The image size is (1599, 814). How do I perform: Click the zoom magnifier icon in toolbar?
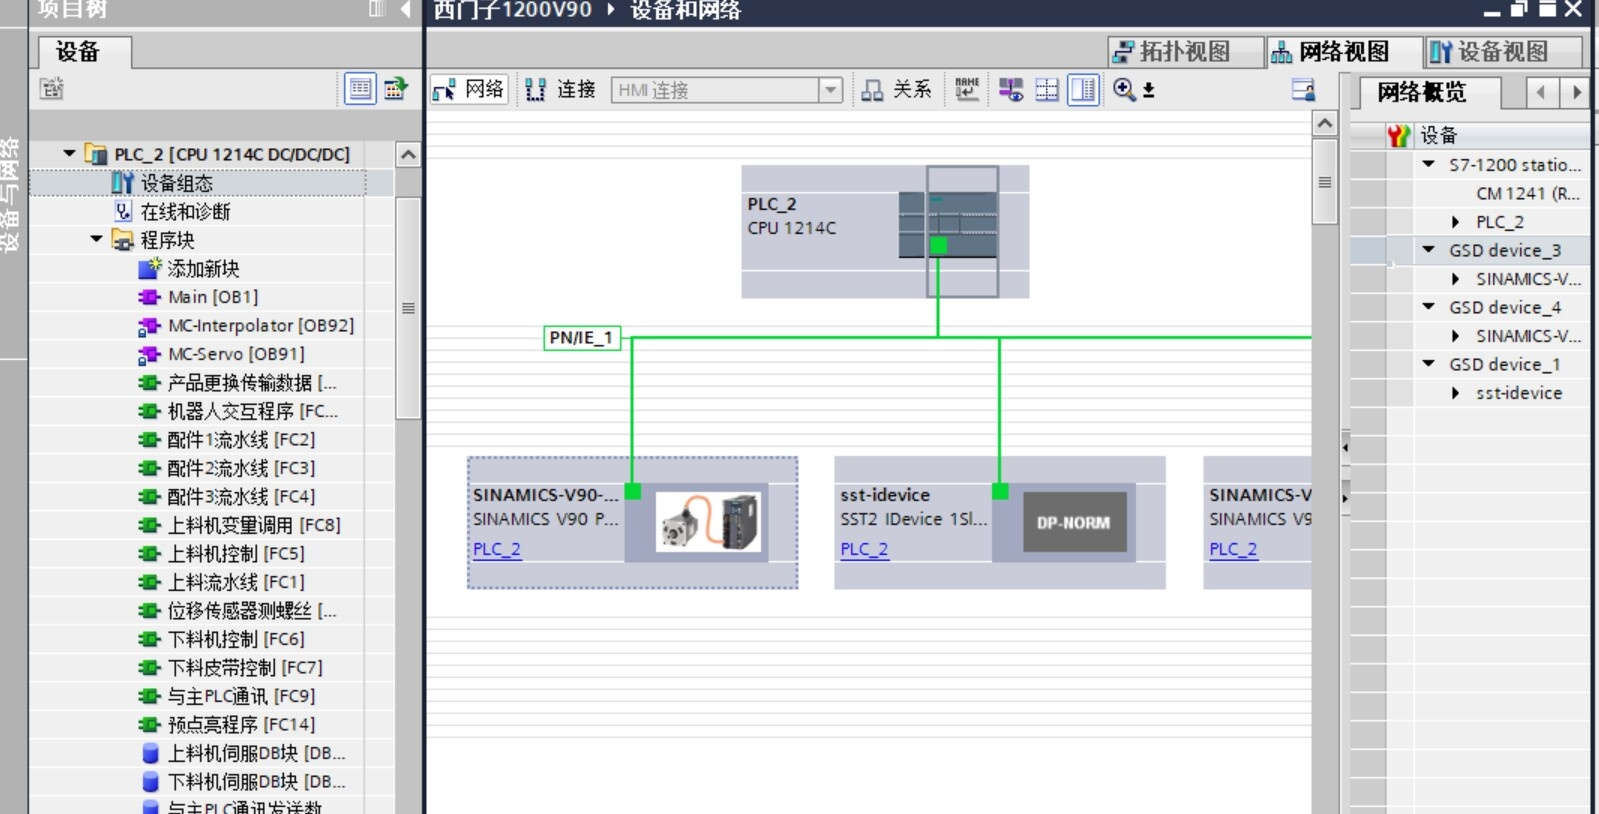coord(1124,90)
